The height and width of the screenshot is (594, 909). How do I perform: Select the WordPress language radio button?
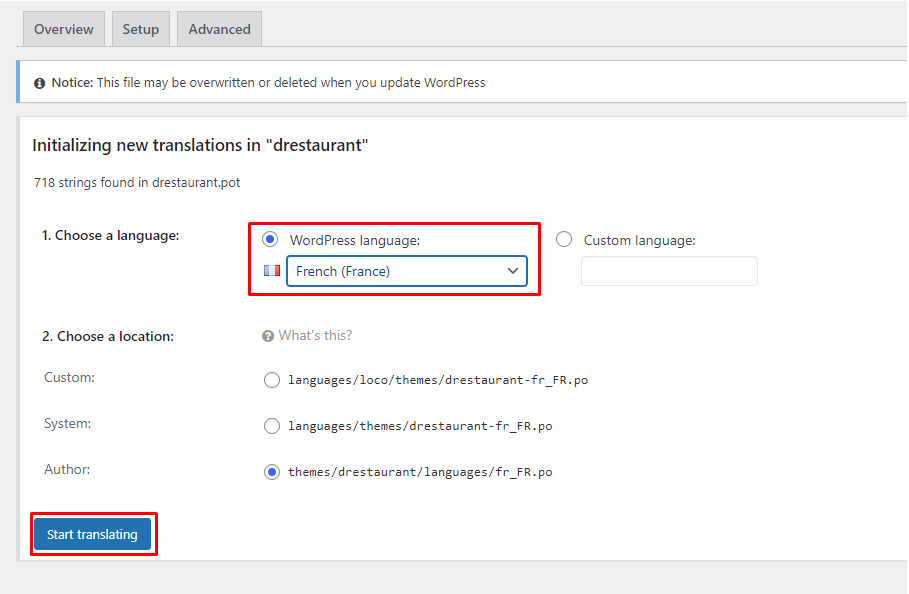tap(269, 240)
